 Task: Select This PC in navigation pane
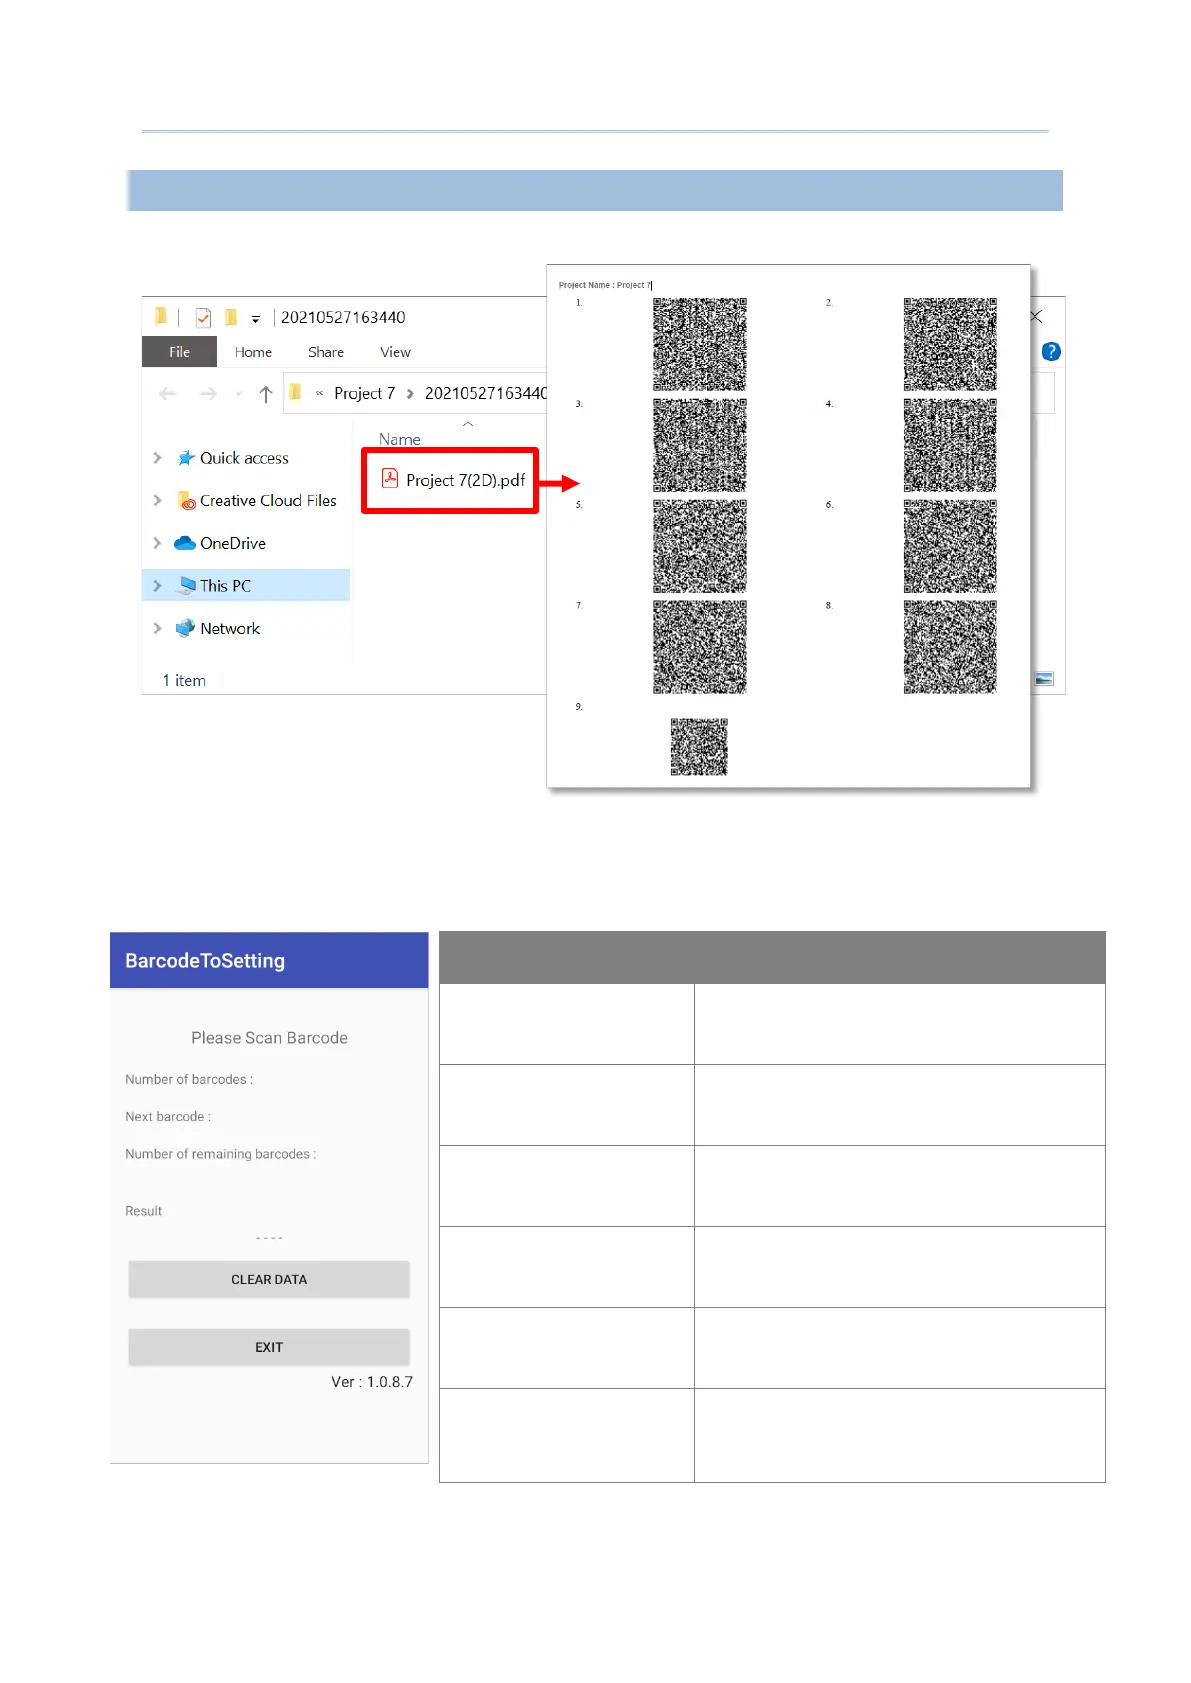click(x=225, y=586)
